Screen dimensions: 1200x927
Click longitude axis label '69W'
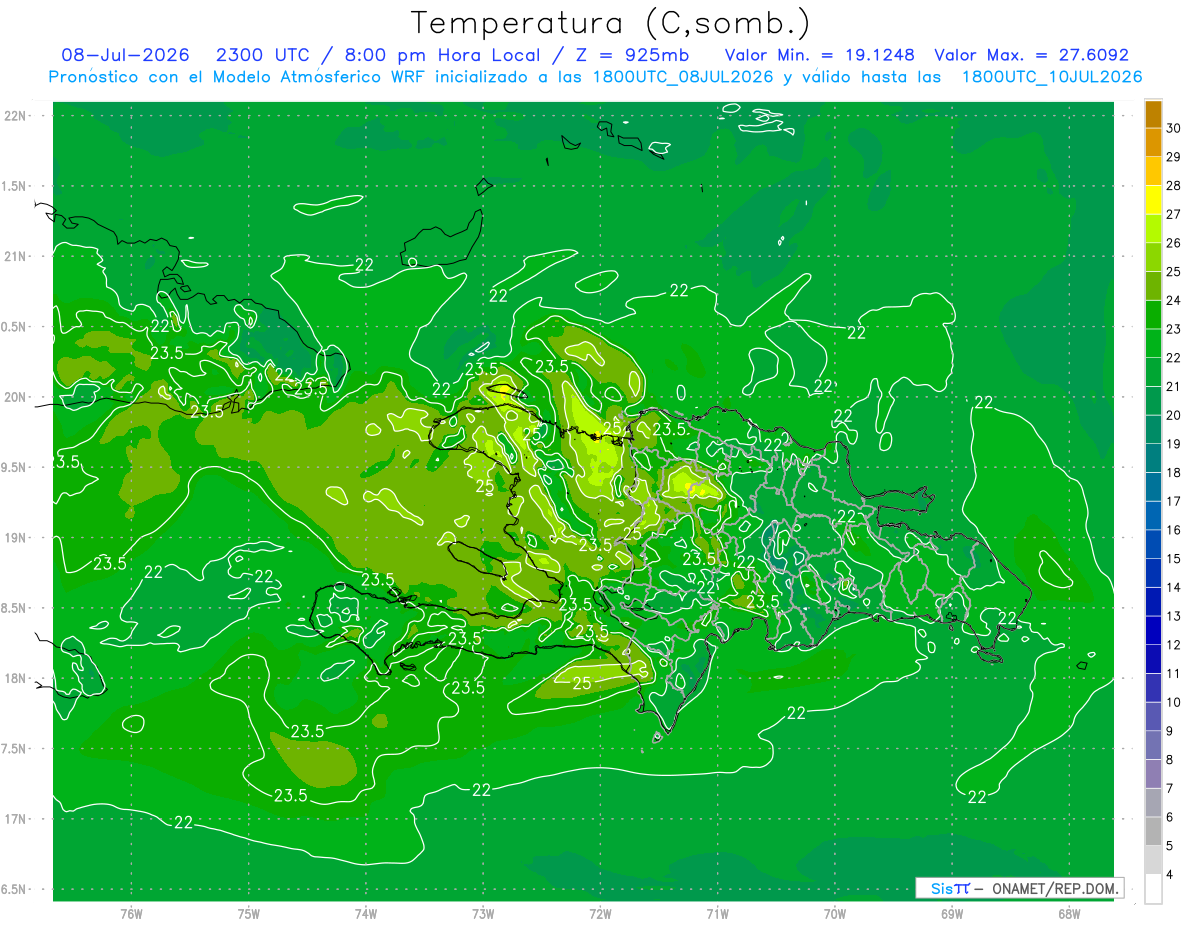[952, 914]
